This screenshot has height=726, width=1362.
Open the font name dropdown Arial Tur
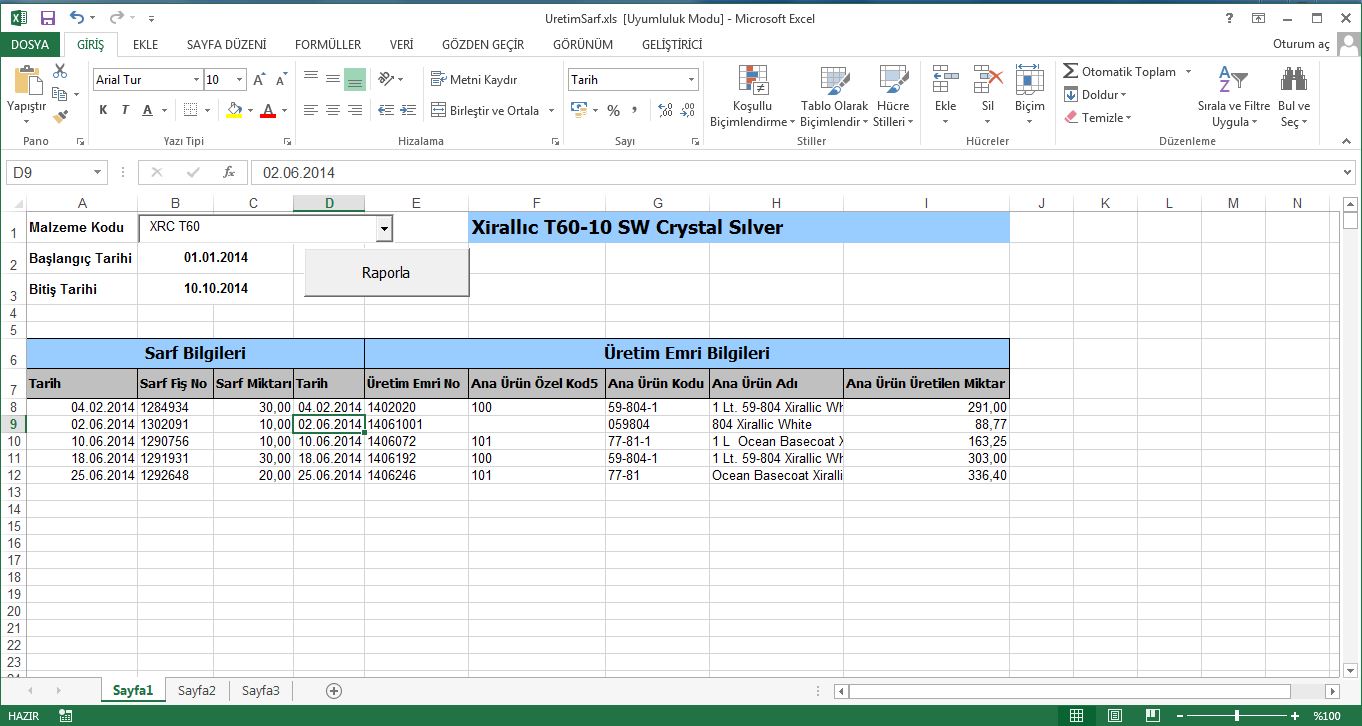[x=196, y=80]
